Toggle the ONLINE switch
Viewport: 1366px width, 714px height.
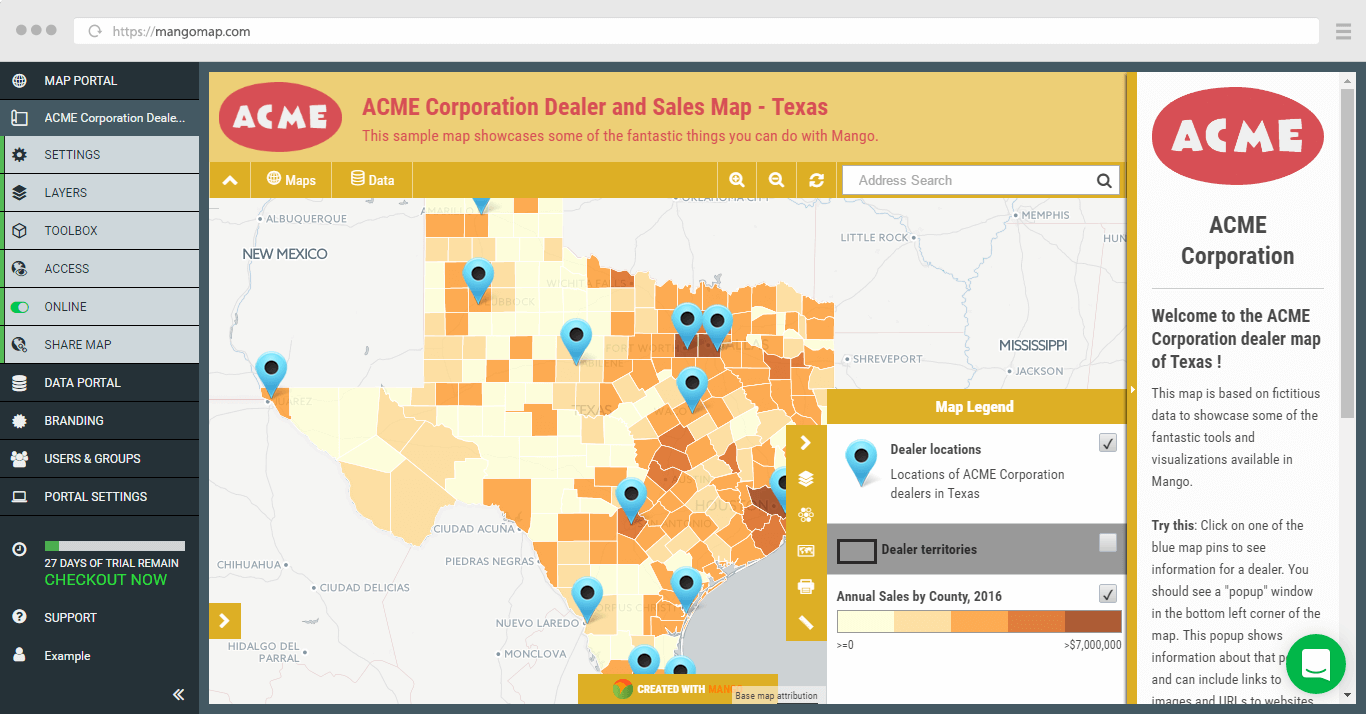pos(20,307)
